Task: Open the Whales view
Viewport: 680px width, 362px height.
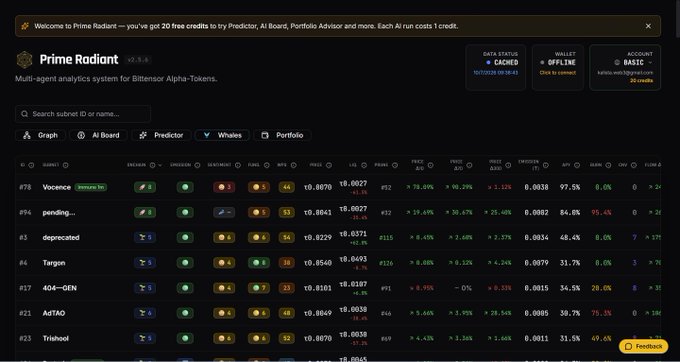Action: click(222, 135)
